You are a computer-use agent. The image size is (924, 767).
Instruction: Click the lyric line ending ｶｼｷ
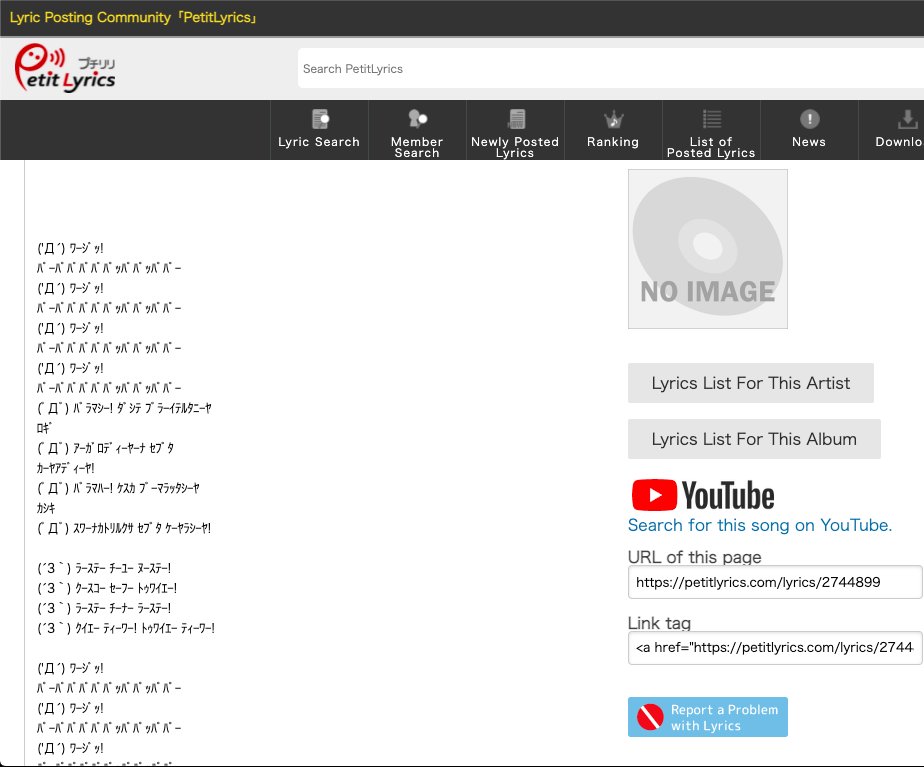click(x=46, y=508)
